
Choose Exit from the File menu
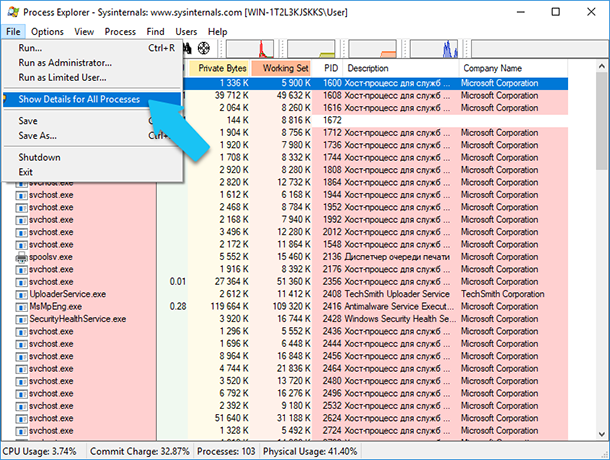(93, 172)
